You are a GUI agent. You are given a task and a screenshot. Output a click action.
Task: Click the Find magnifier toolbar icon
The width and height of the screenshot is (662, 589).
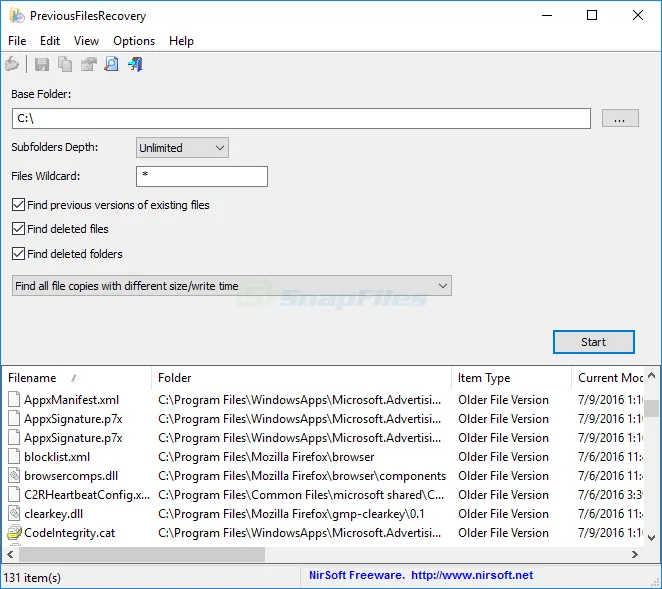tap(111, 64)
